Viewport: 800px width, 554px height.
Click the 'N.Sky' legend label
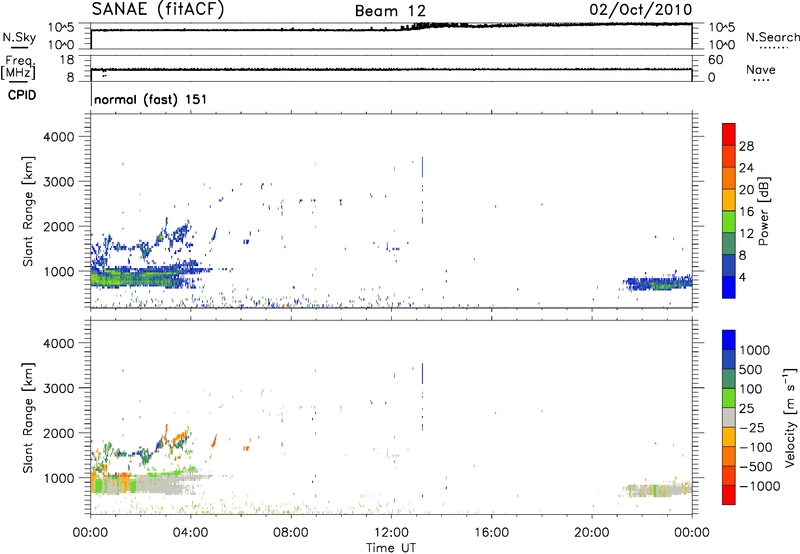pyautogui.click(x=19, y=37)
